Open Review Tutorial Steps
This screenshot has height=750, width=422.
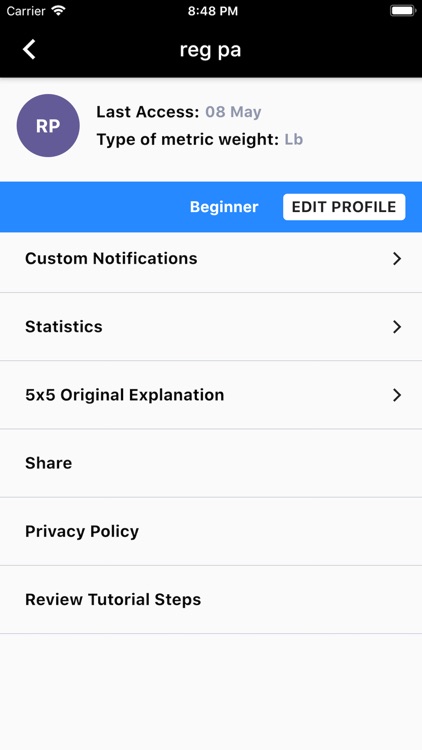(x=211, y=599)
